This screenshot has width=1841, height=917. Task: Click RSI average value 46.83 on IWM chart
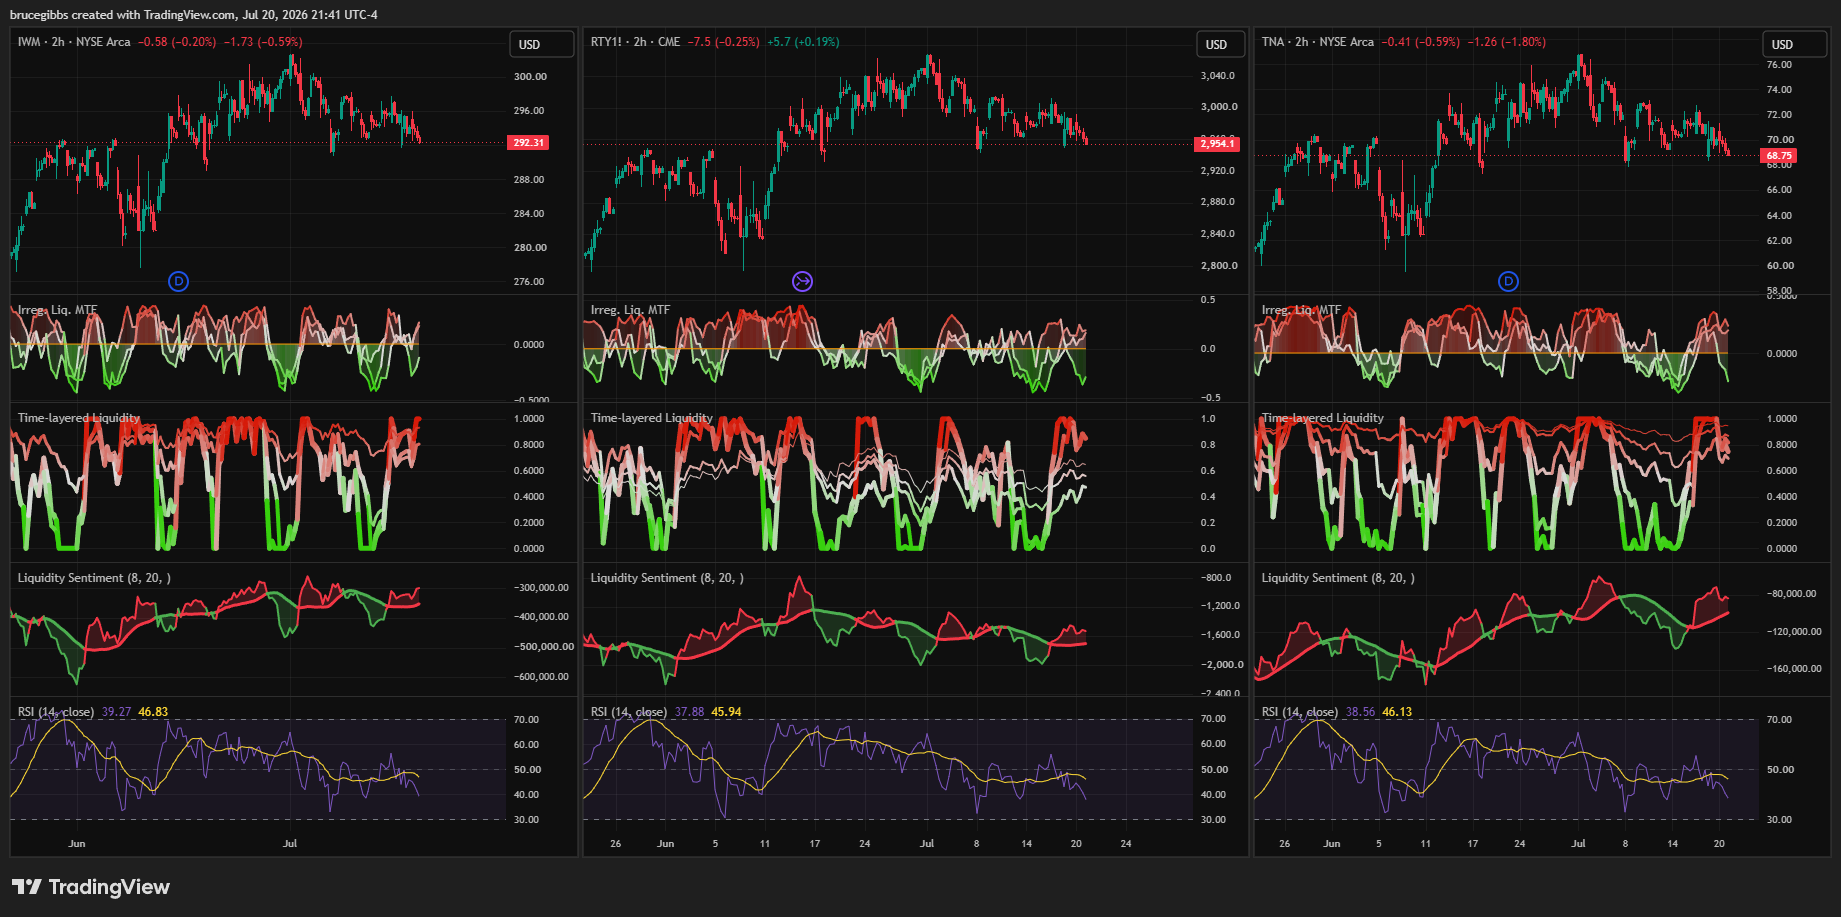(x=153, y=712)
